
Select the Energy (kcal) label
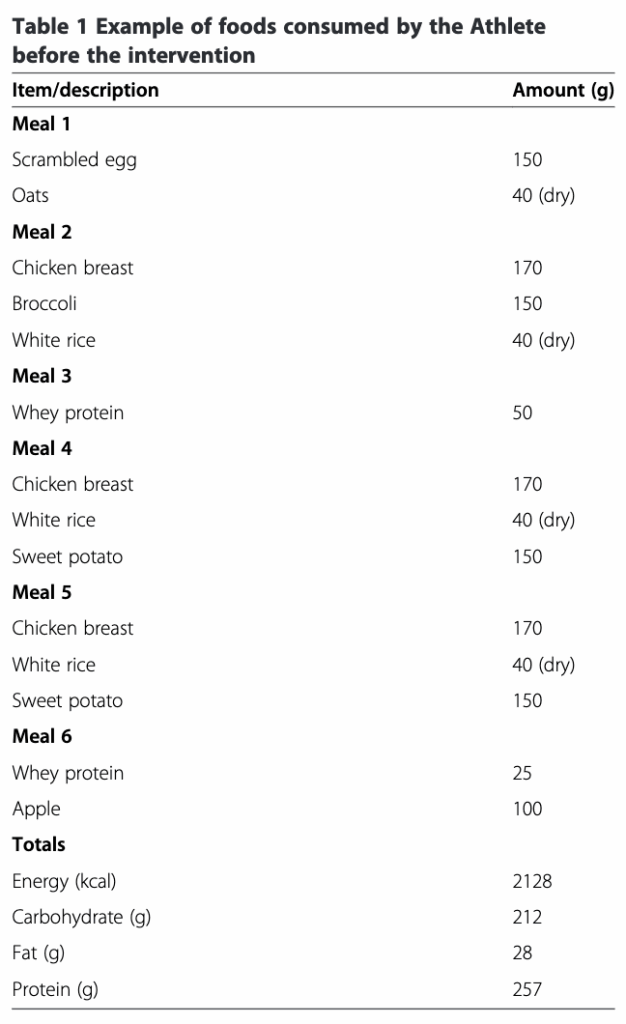coord(71,881)
